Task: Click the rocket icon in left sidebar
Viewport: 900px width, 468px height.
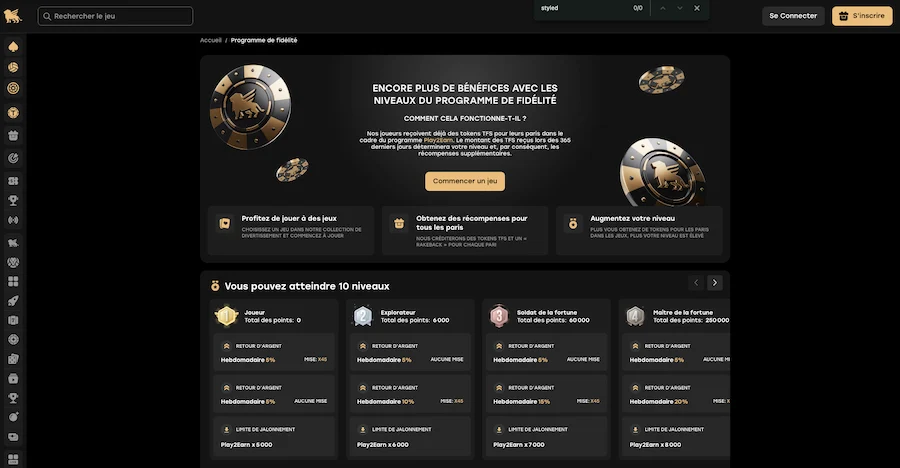Action: 13,300
